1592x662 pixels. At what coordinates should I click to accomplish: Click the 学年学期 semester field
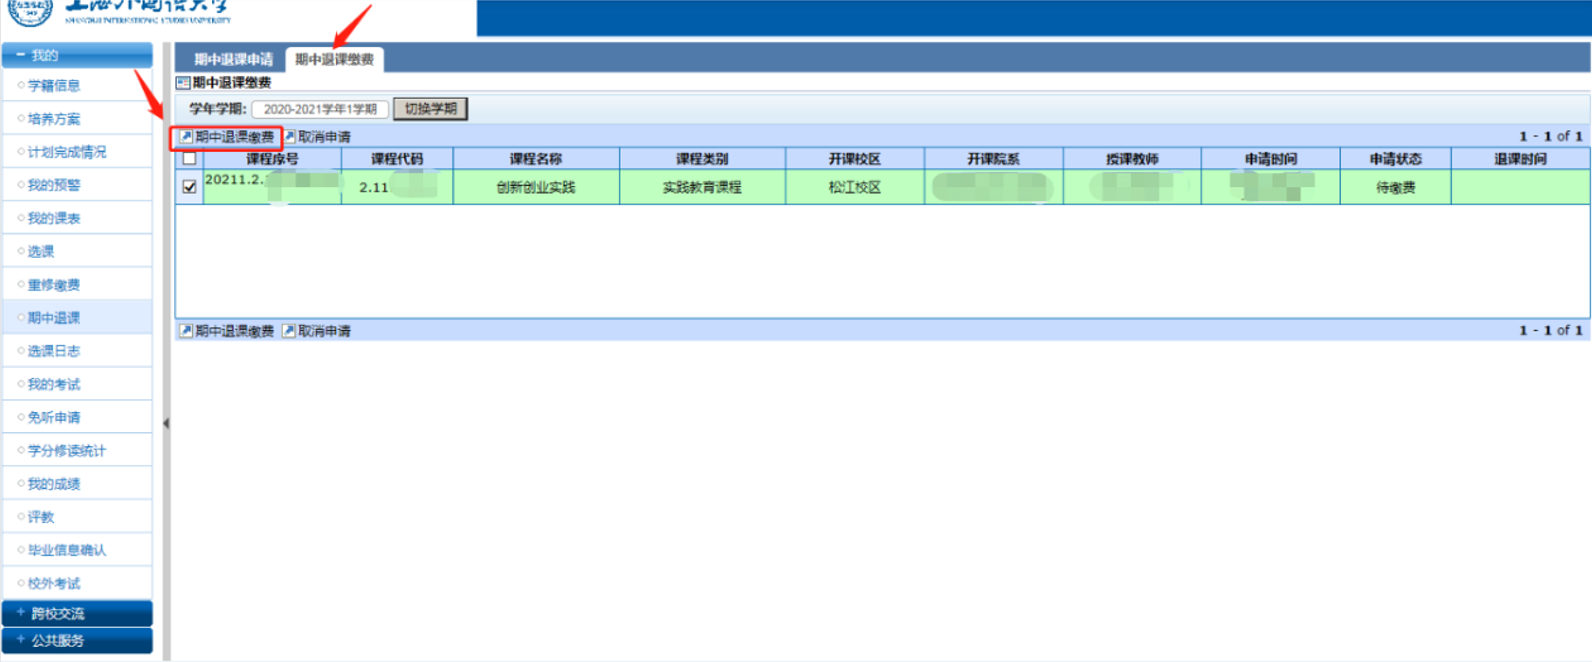pyautogui.click(x=320, y=109)
